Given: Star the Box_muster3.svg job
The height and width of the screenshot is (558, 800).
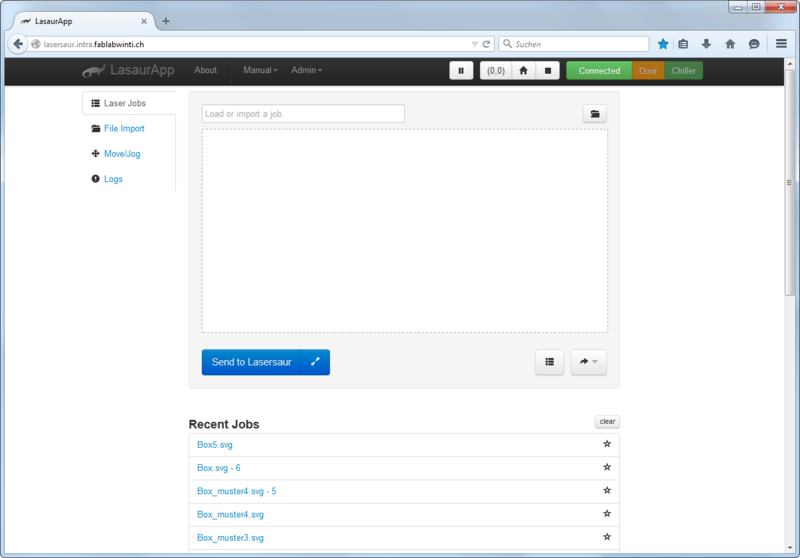Looking at the screenshot, I should click(607, 537).
